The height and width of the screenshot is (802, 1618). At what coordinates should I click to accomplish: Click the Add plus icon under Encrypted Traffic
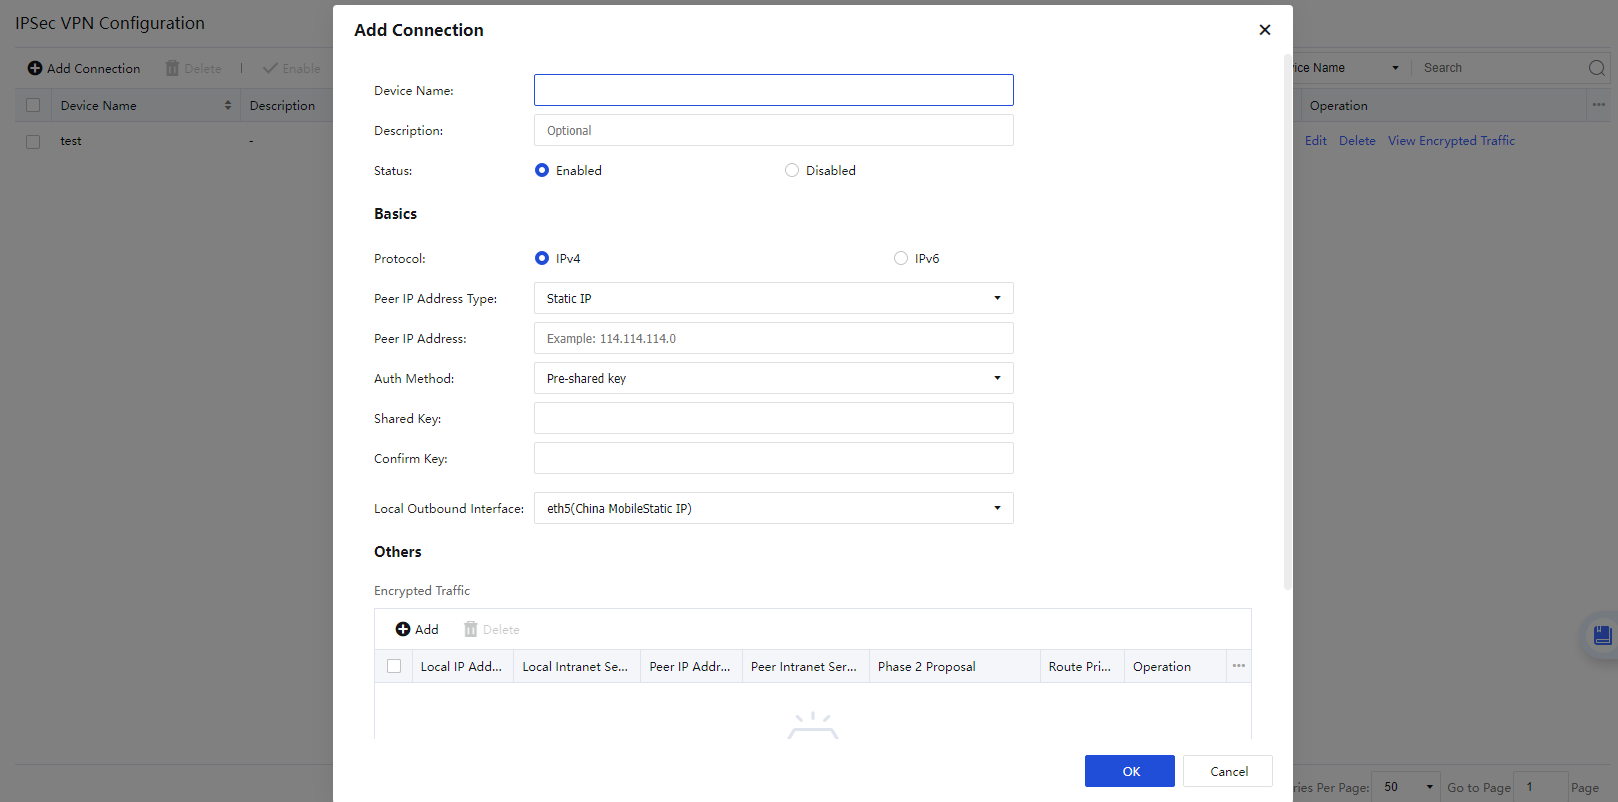(x=403, y=629)
